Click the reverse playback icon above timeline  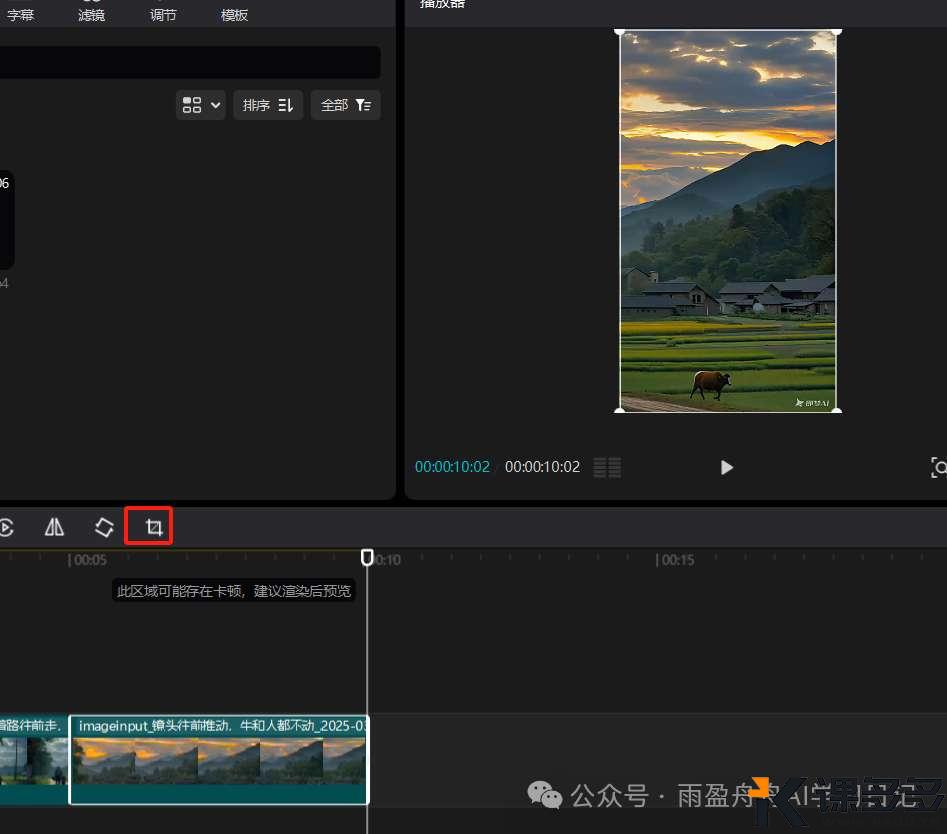coord(6,527)
